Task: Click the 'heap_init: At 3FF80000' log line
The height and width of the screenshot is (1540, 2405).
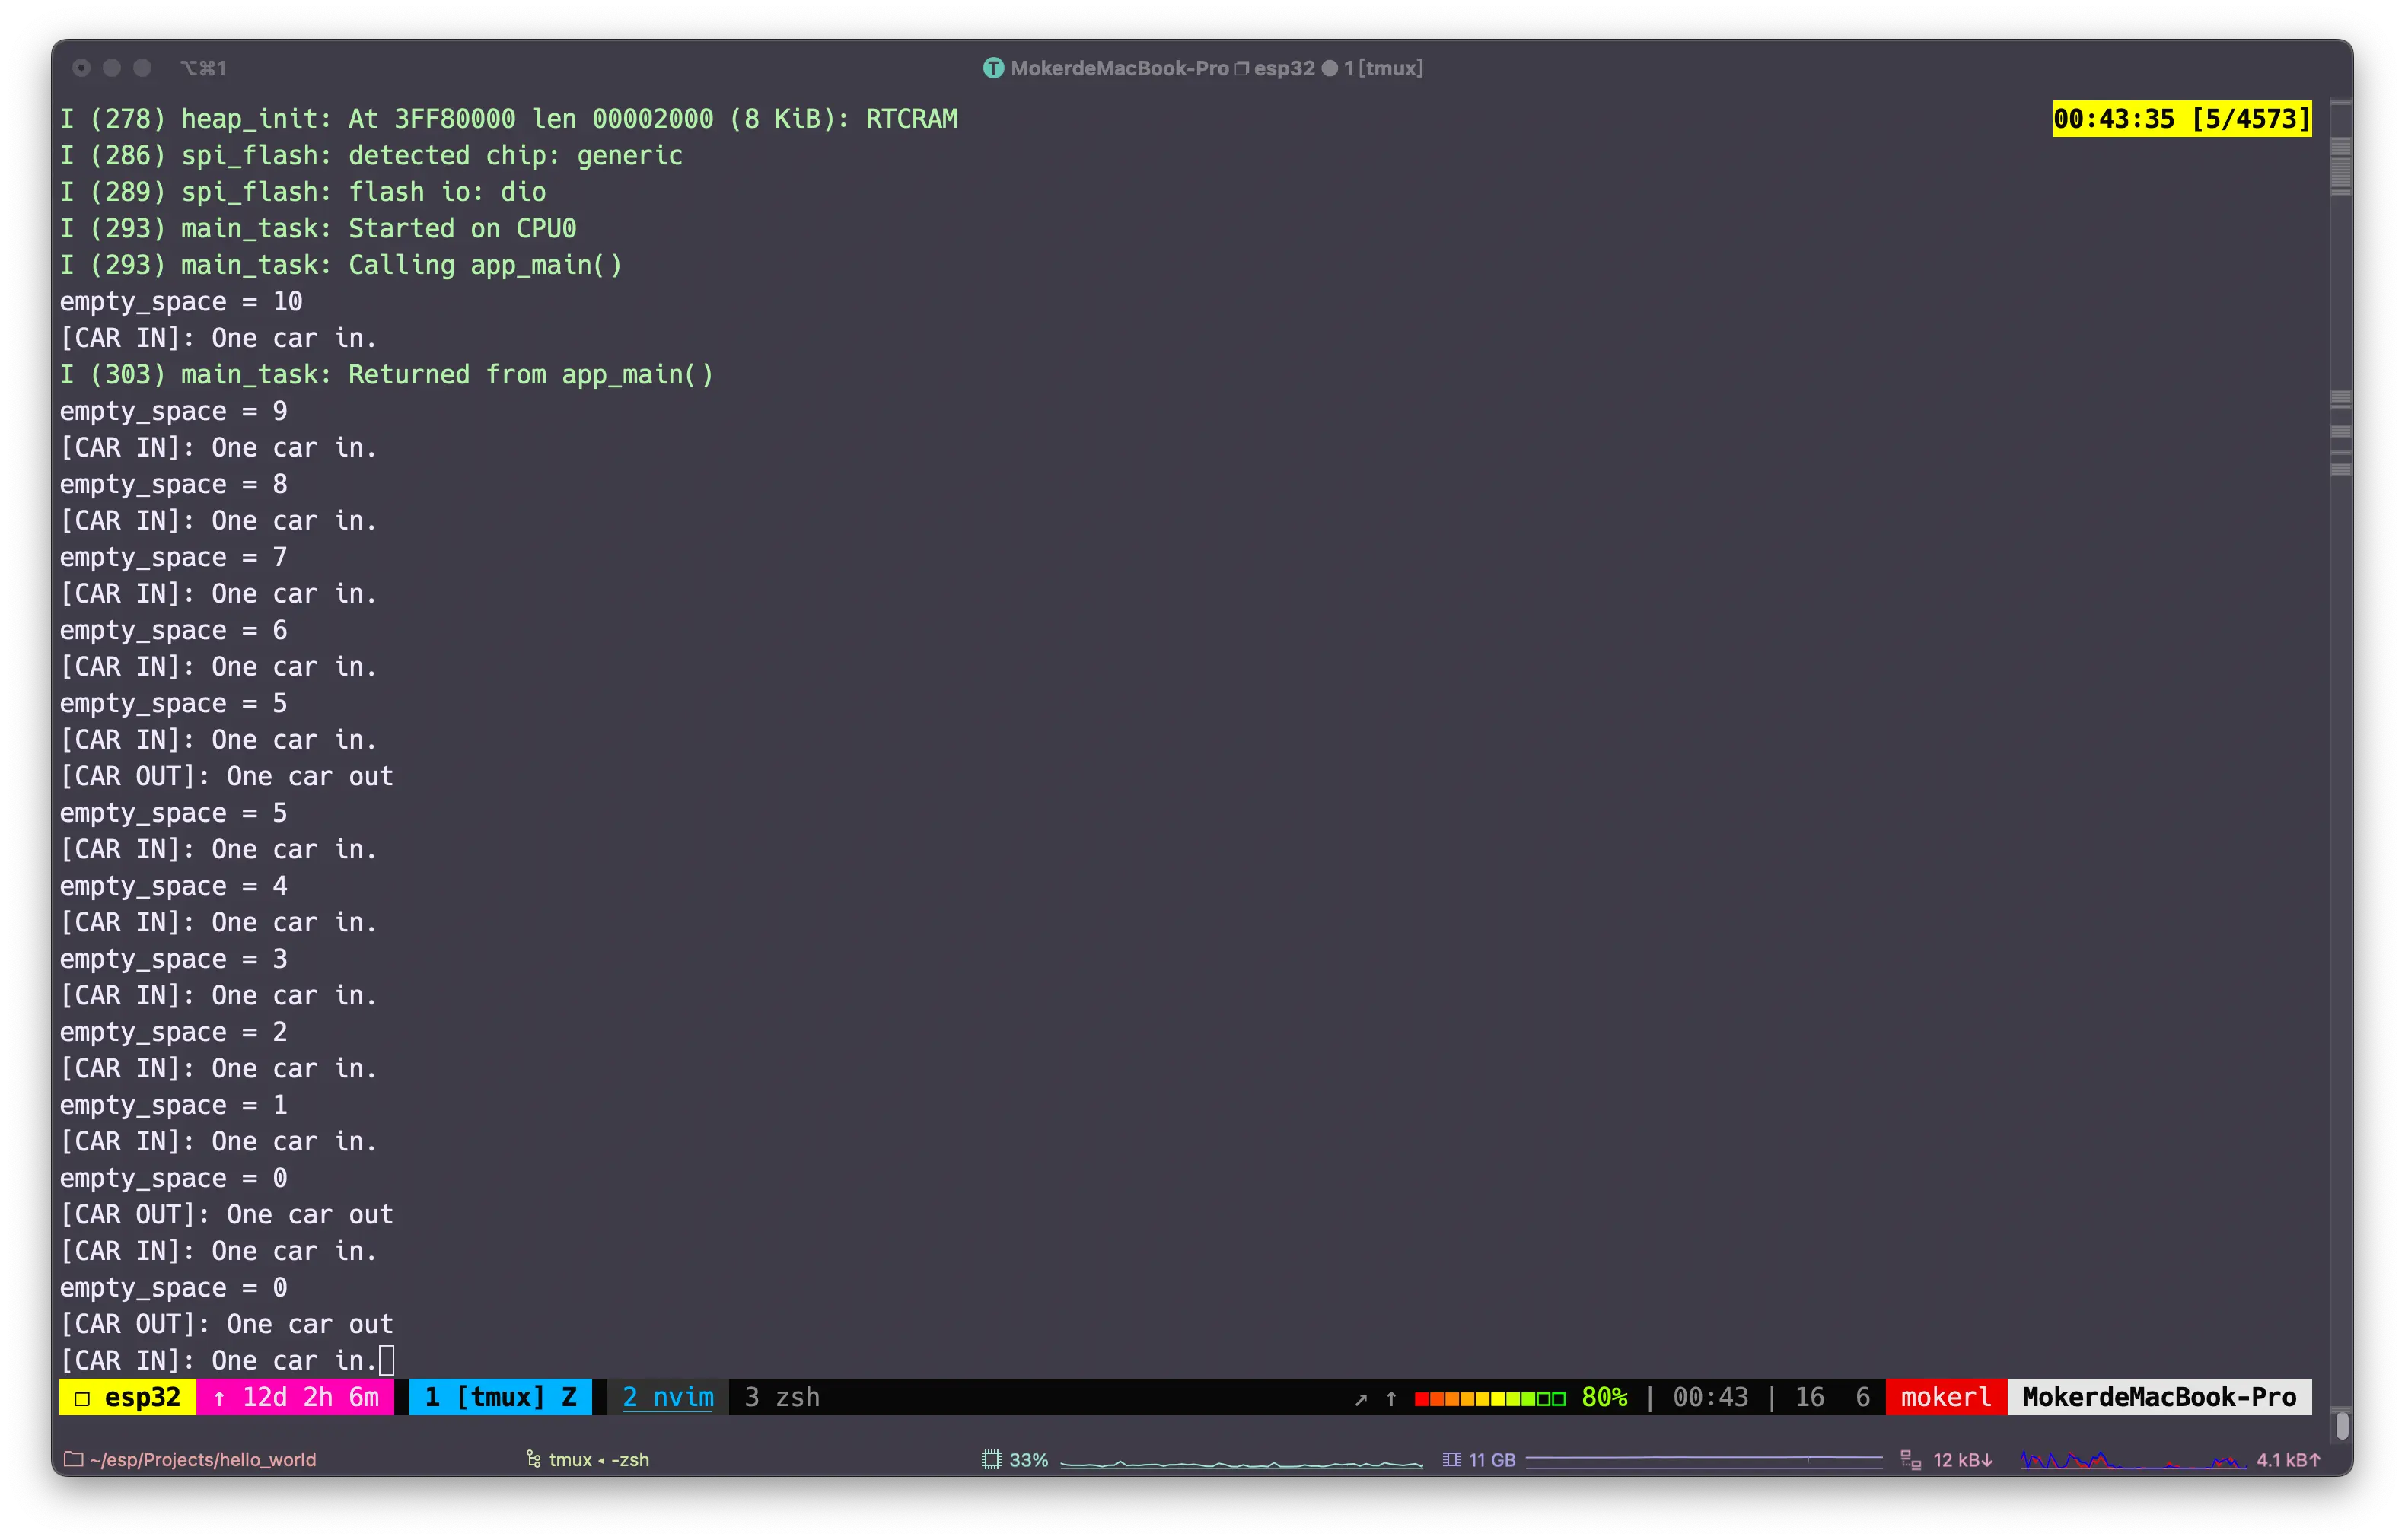Action: click(x=508, y=119)
